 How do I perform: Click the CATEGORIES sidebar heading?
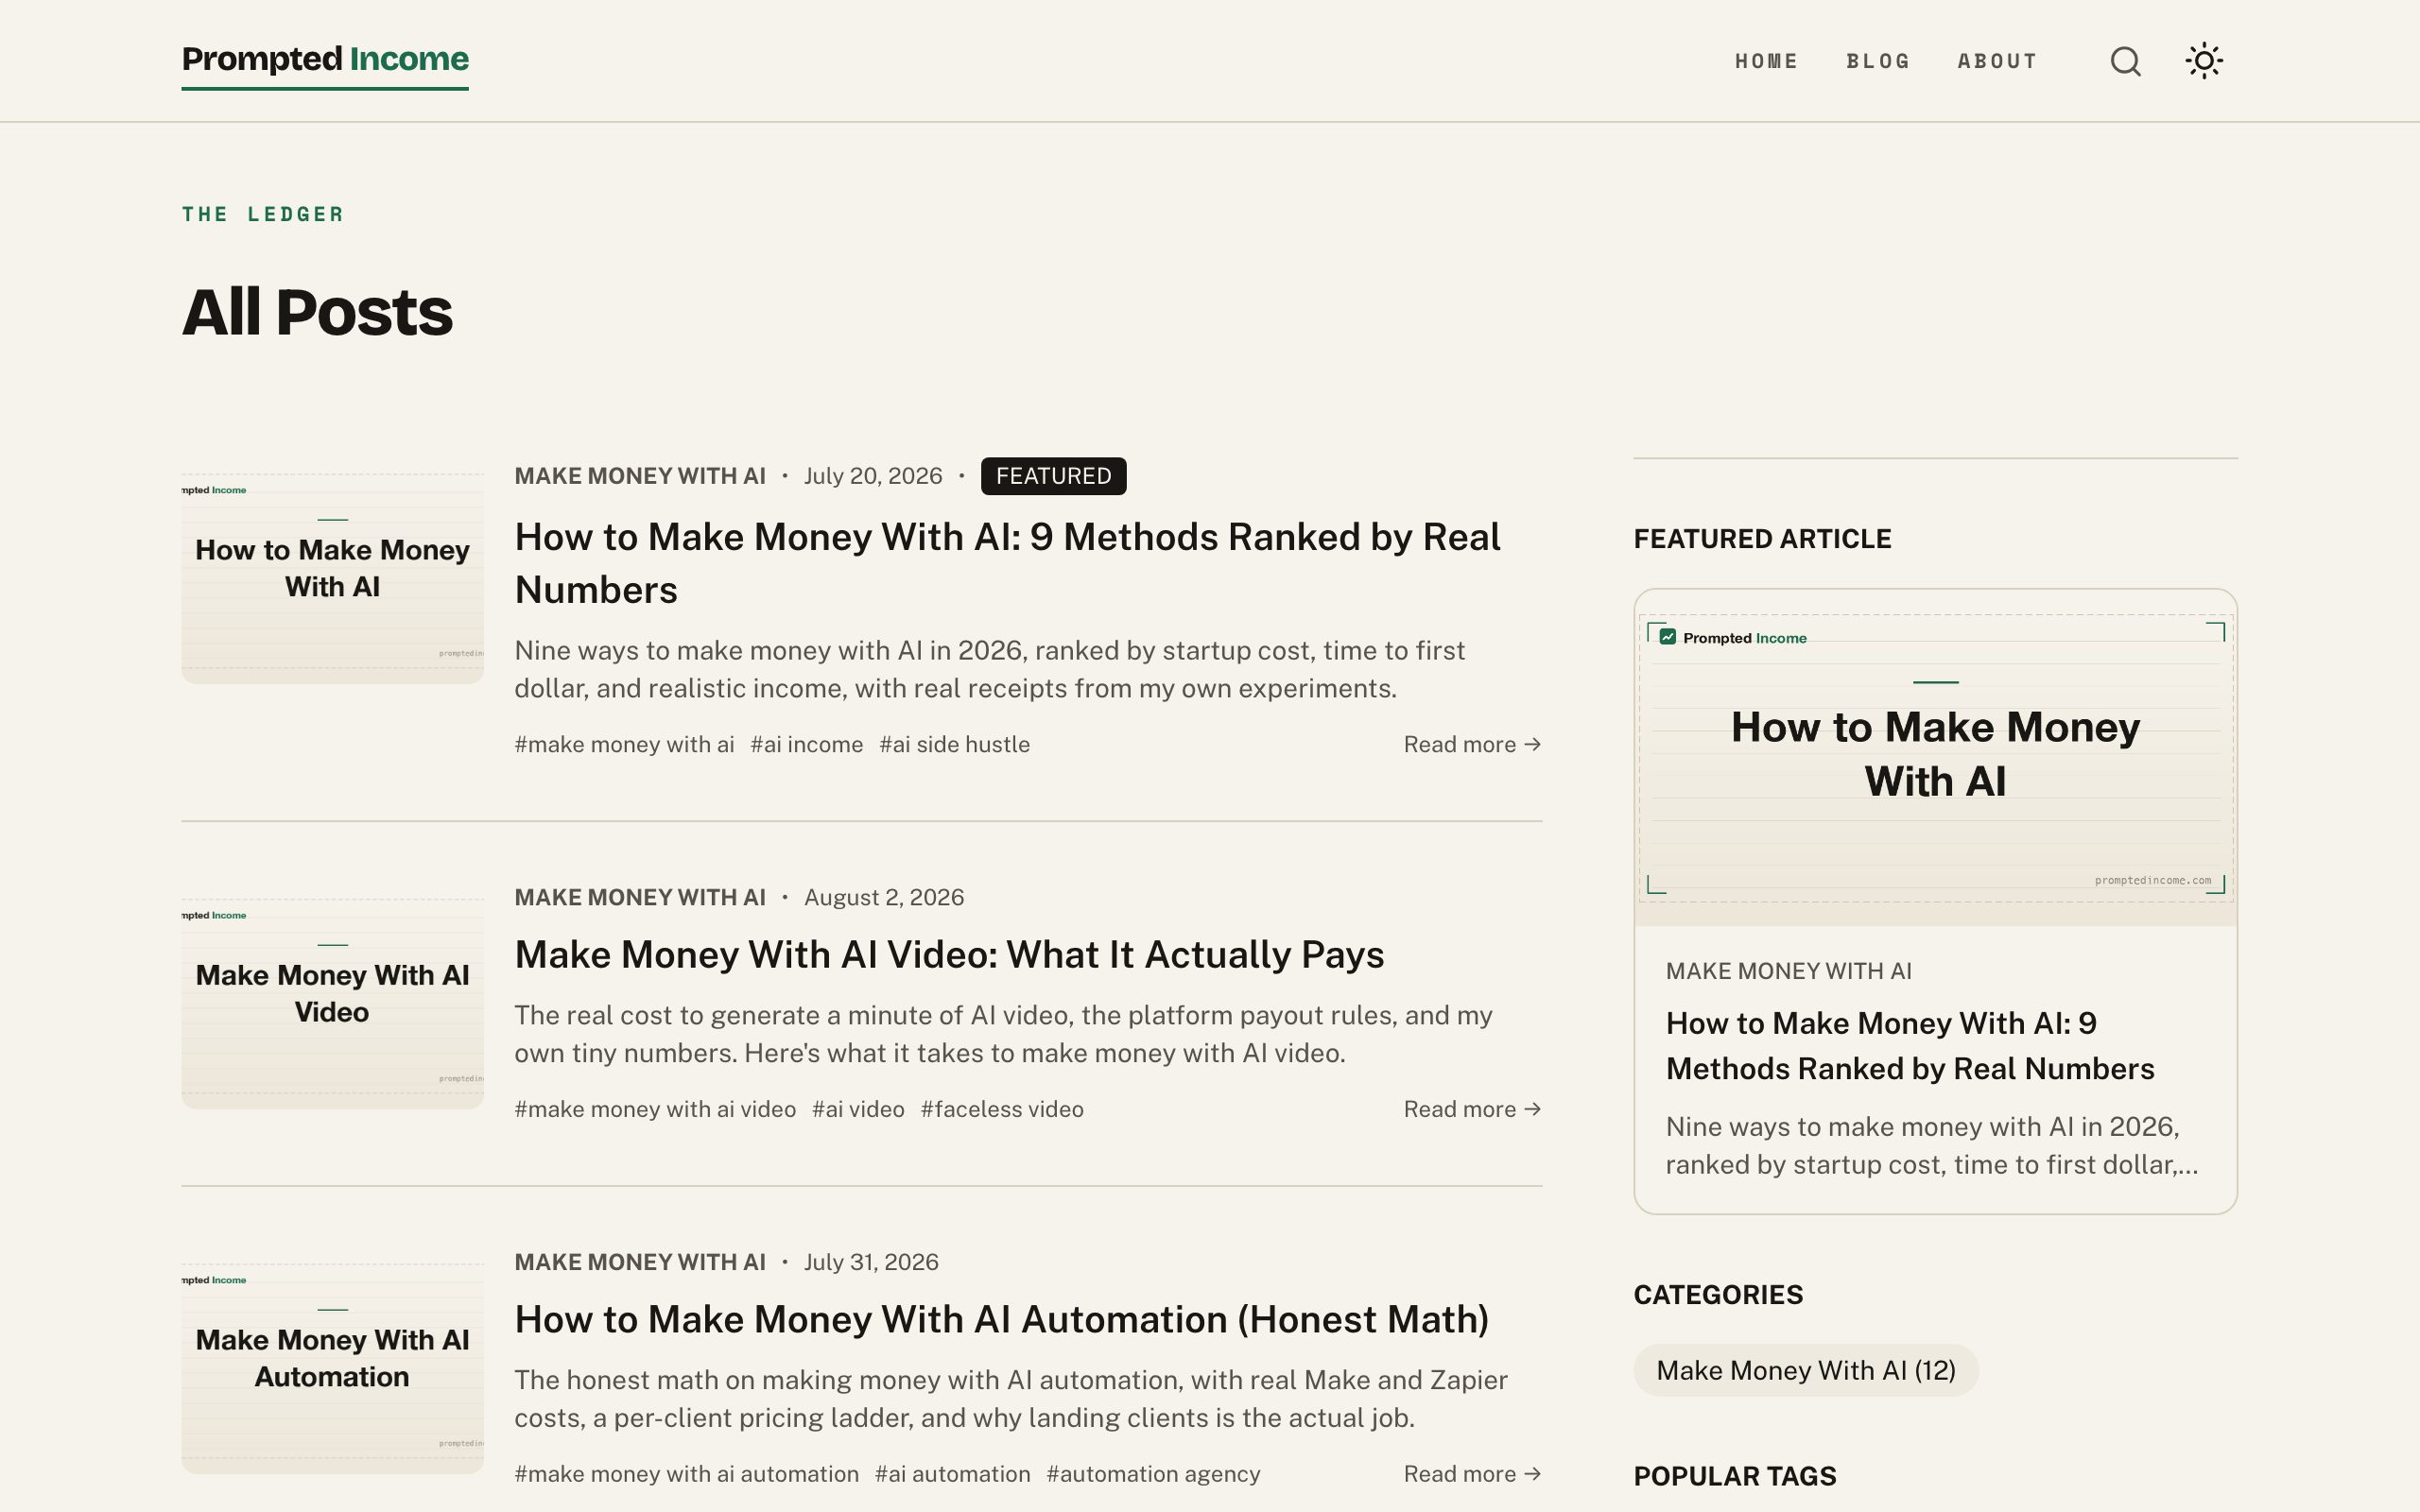1718,1295
